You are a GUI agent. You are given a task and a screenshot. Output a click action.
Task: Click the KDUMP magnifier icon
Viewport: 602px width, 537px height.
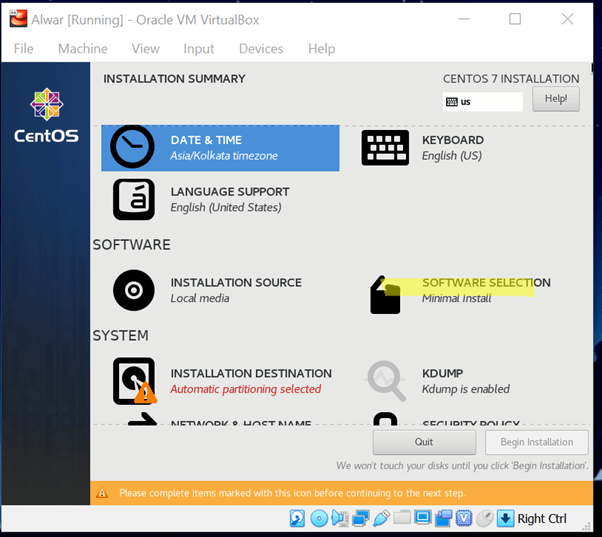(x=385, y=380)
